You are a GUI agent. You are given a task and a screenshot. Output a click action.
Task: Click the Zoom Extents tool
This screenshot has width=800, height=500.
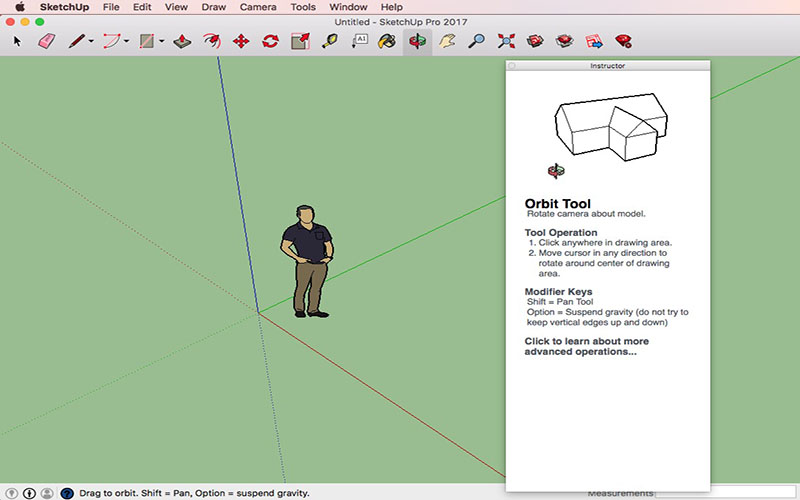(x=506, y=41)
